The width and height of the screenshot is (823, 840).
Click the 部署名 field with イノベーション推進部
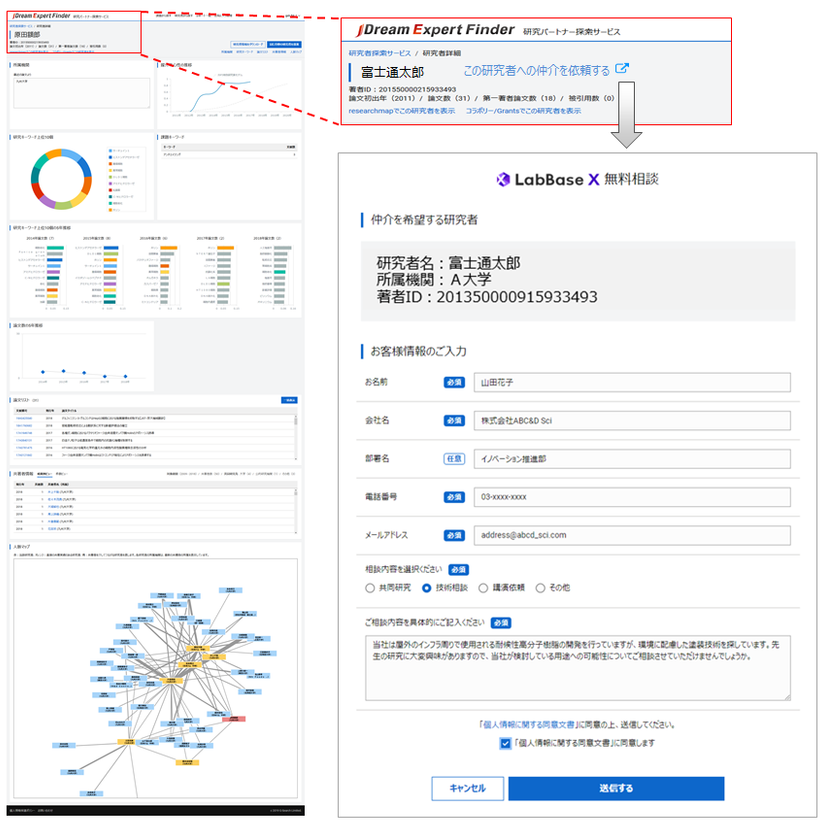point(632,459)
